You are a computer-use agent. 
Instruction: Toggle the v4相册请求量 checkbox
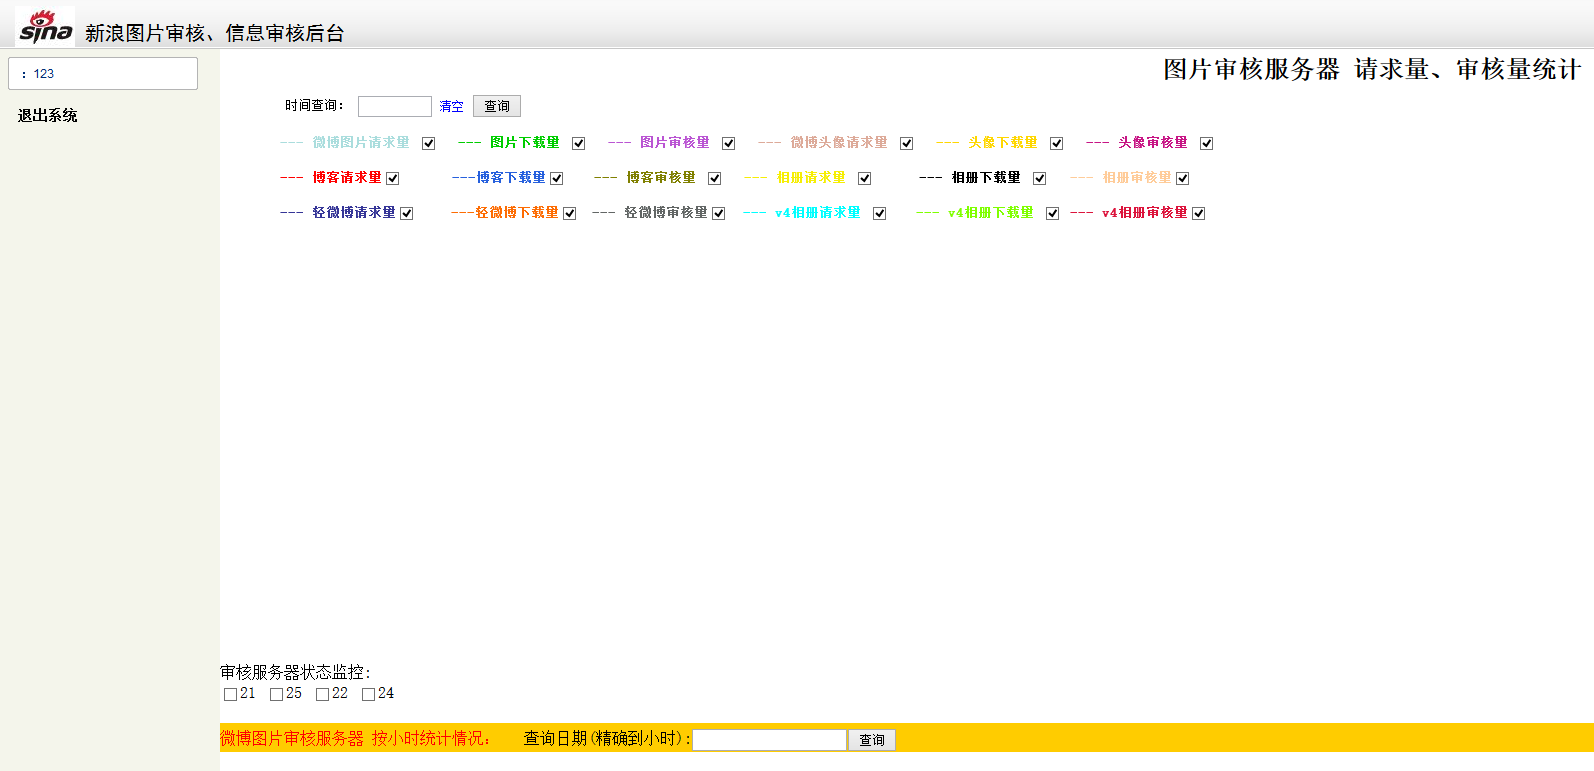(879, 213)
